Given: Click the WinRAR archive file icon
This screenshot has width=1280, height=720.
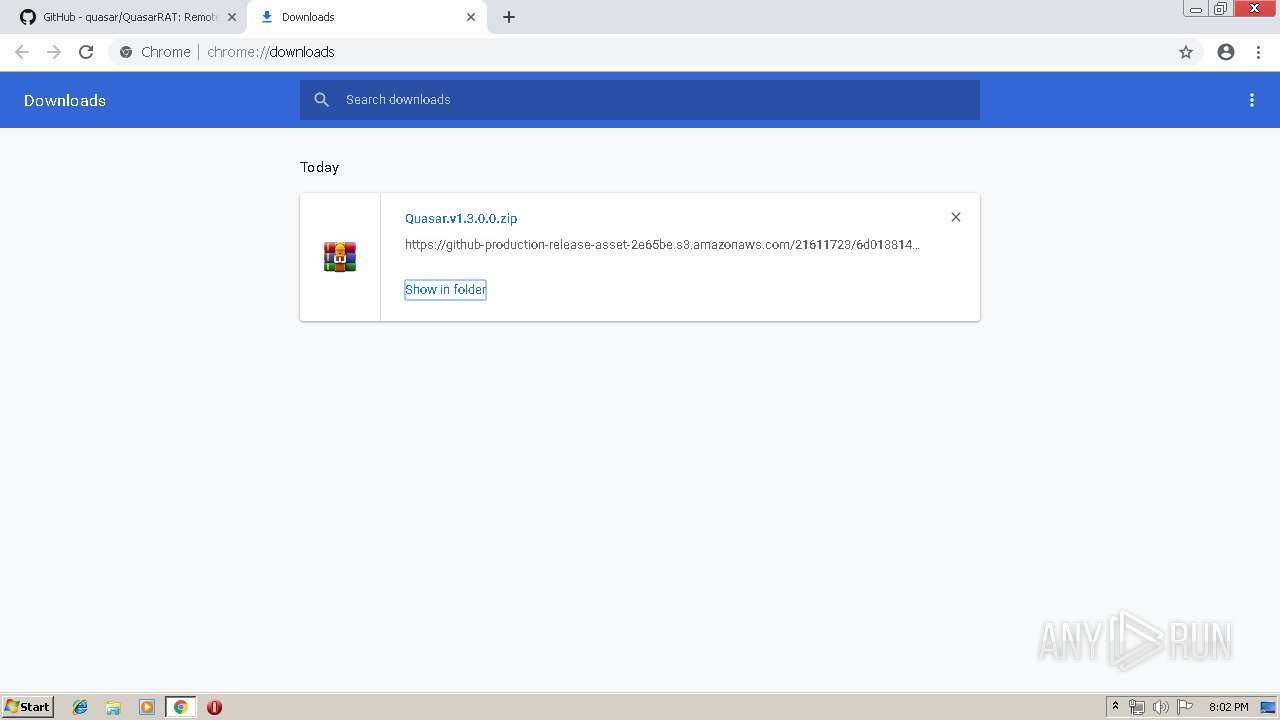Looking at the screenshot, I should pyautogui.click(x=340, y=257).
